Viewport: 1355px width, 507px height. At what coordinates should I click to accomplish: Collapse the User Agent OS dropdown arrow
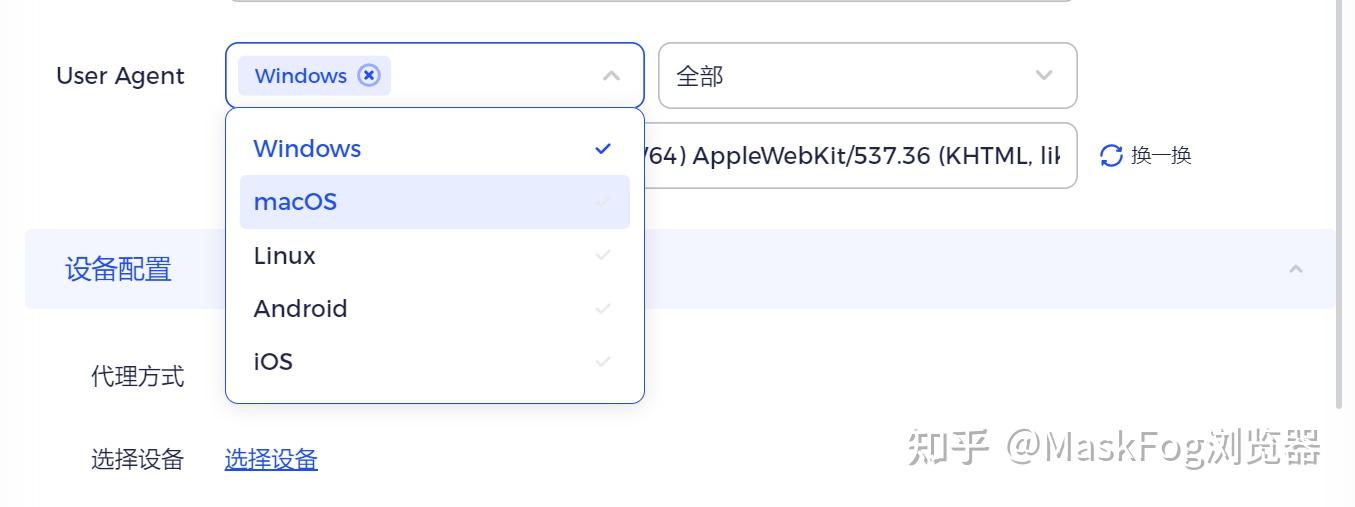pyautogui.click(x=611, y=76)
